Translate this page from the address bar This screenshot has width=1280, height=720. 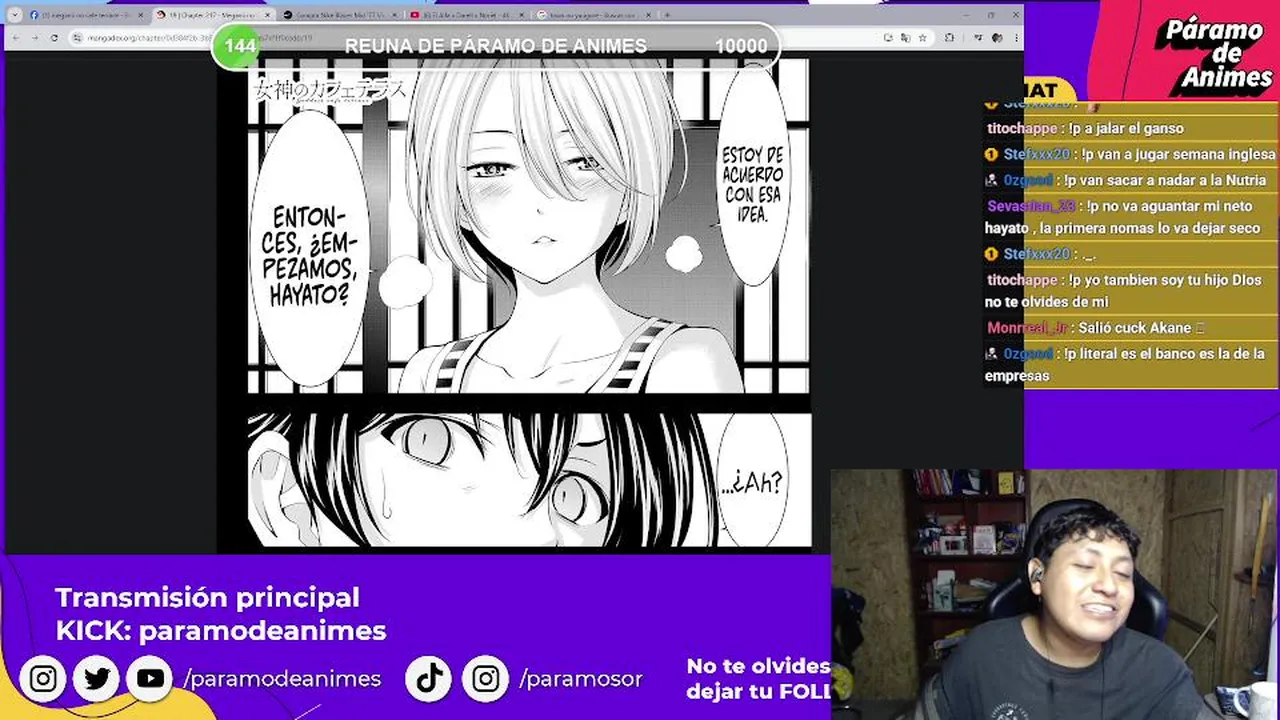tap(905, 38)
